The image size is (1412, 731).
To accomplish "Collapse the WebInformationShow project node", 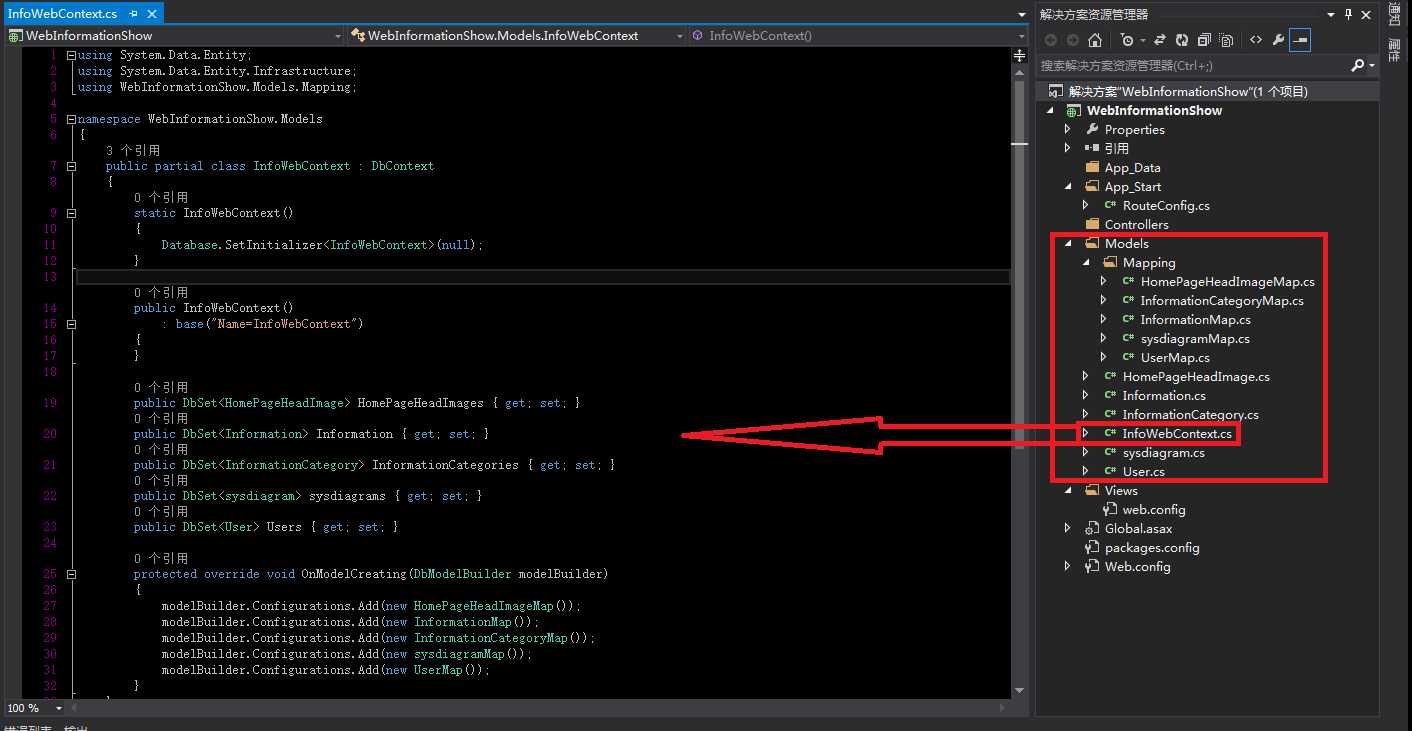I will [x=1049, y=110].
